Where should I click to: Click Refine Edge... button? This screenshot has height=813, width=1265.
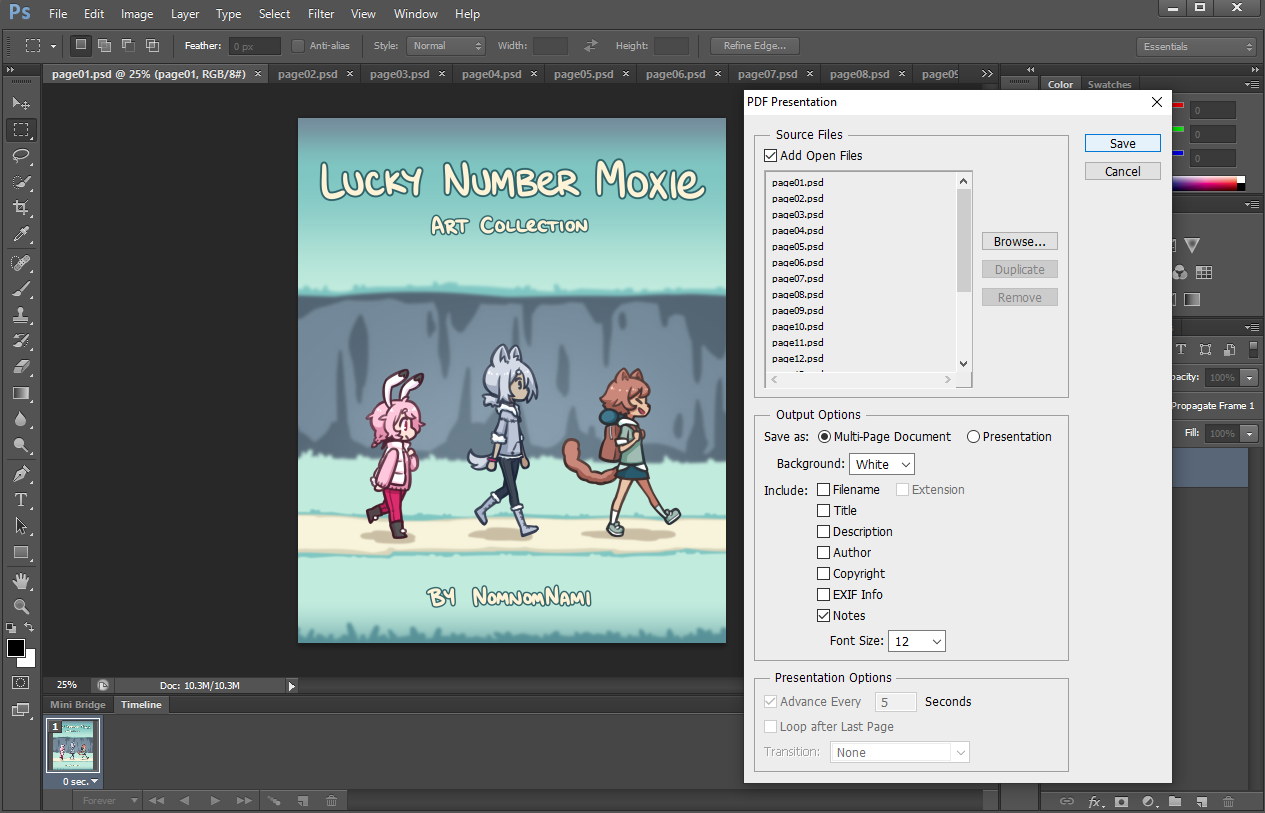pos(755,46)
